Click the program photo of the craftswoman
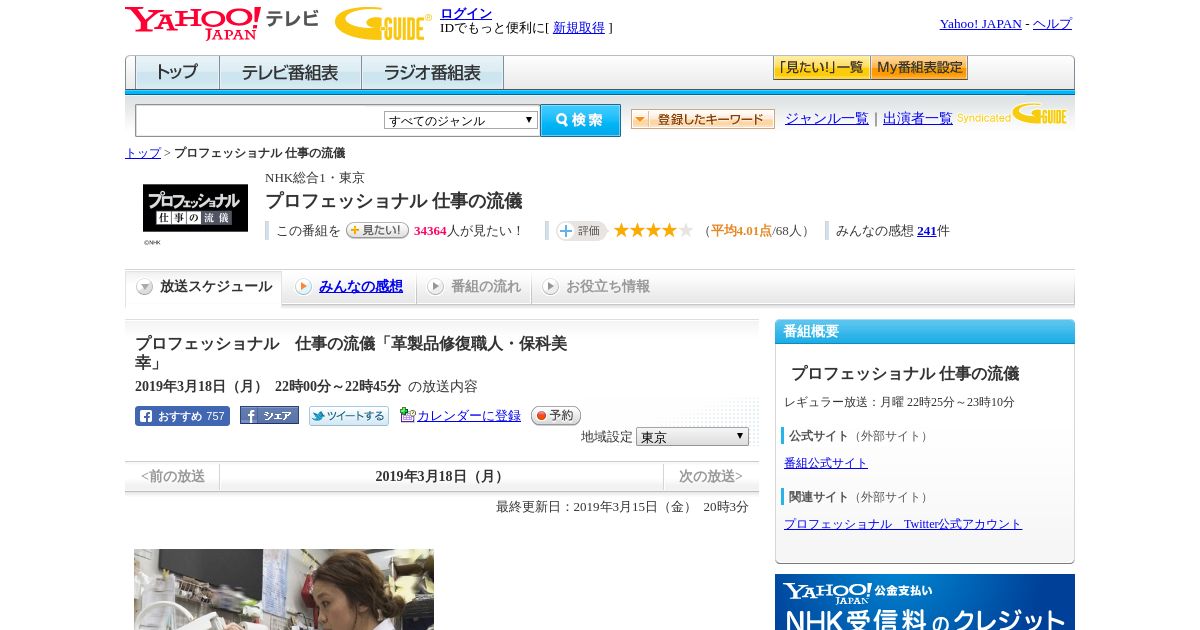Image resolution: width=1200 pixels, height=630 pixels. coord(284,589)
